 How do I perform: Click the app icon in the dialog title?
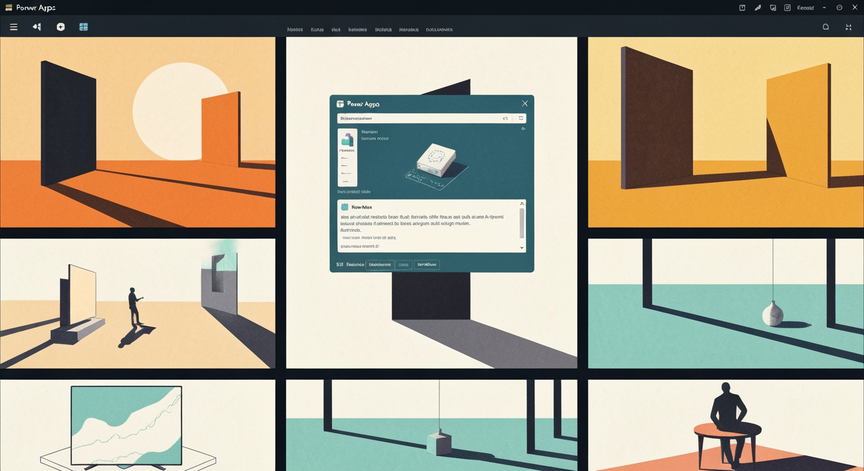coord(341,104)
